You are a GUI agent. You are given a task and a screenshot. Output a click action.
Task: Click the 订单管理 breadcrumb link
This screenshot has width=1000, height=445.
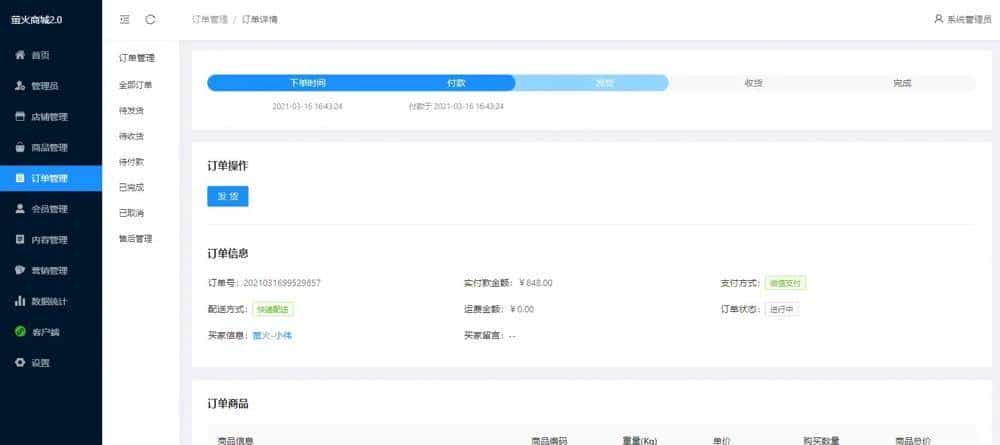click(210, 19)
